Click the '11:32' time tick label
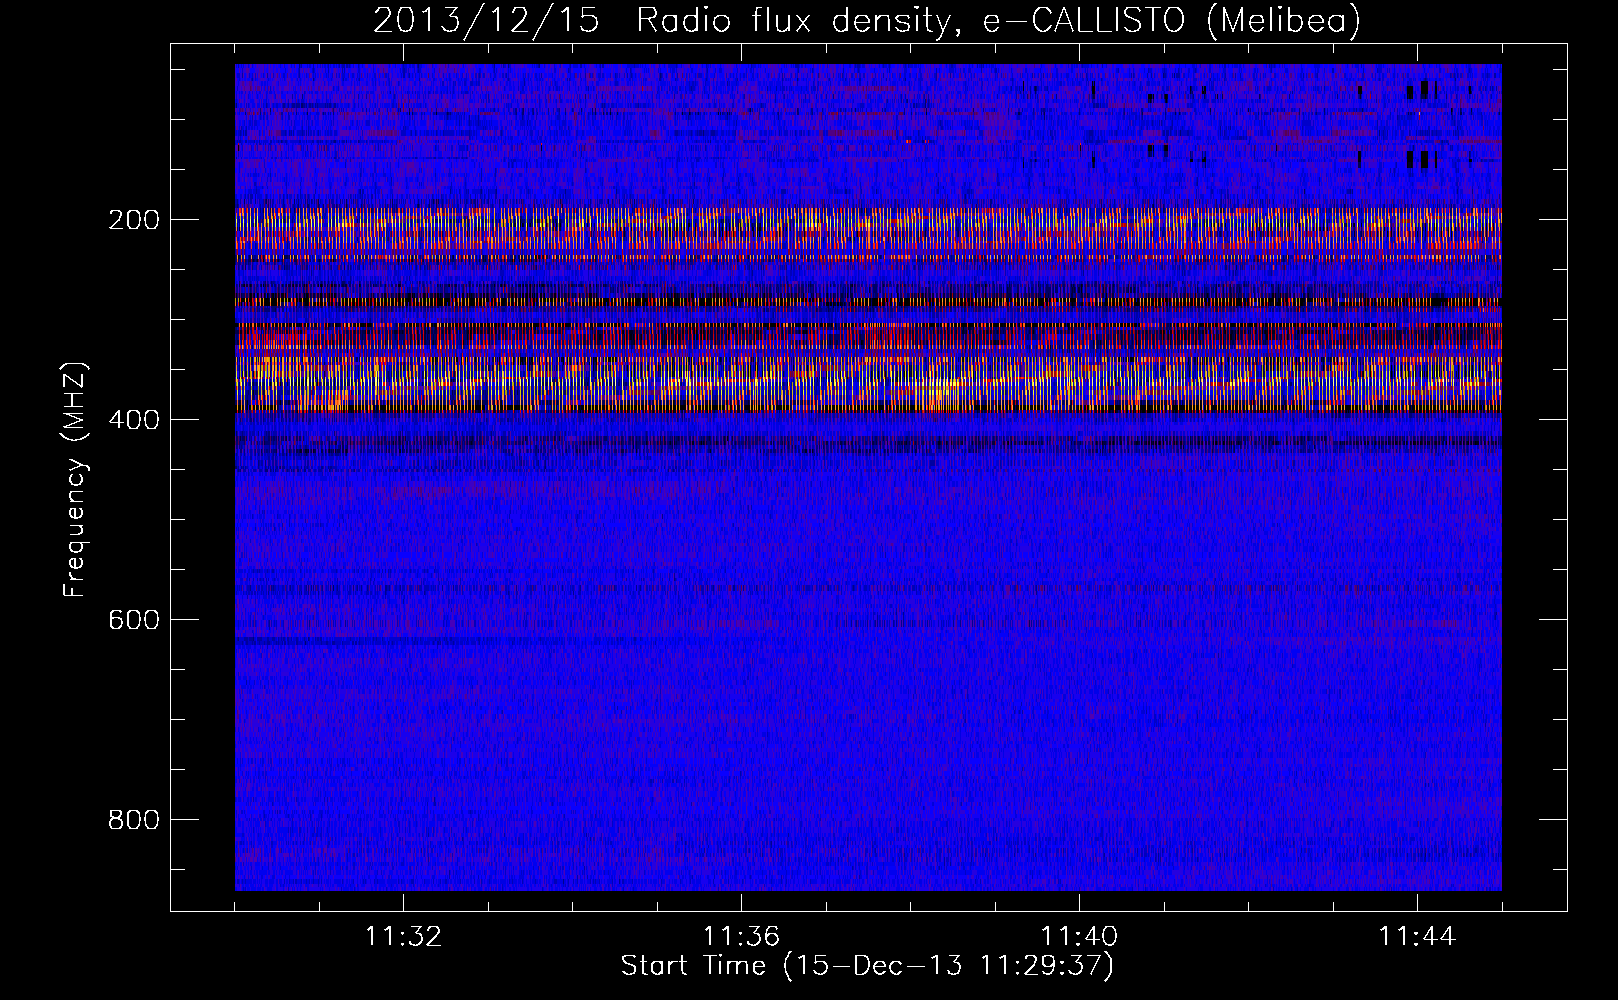The height and width of the screenshot is (1000, 1618). click(403, 937)
